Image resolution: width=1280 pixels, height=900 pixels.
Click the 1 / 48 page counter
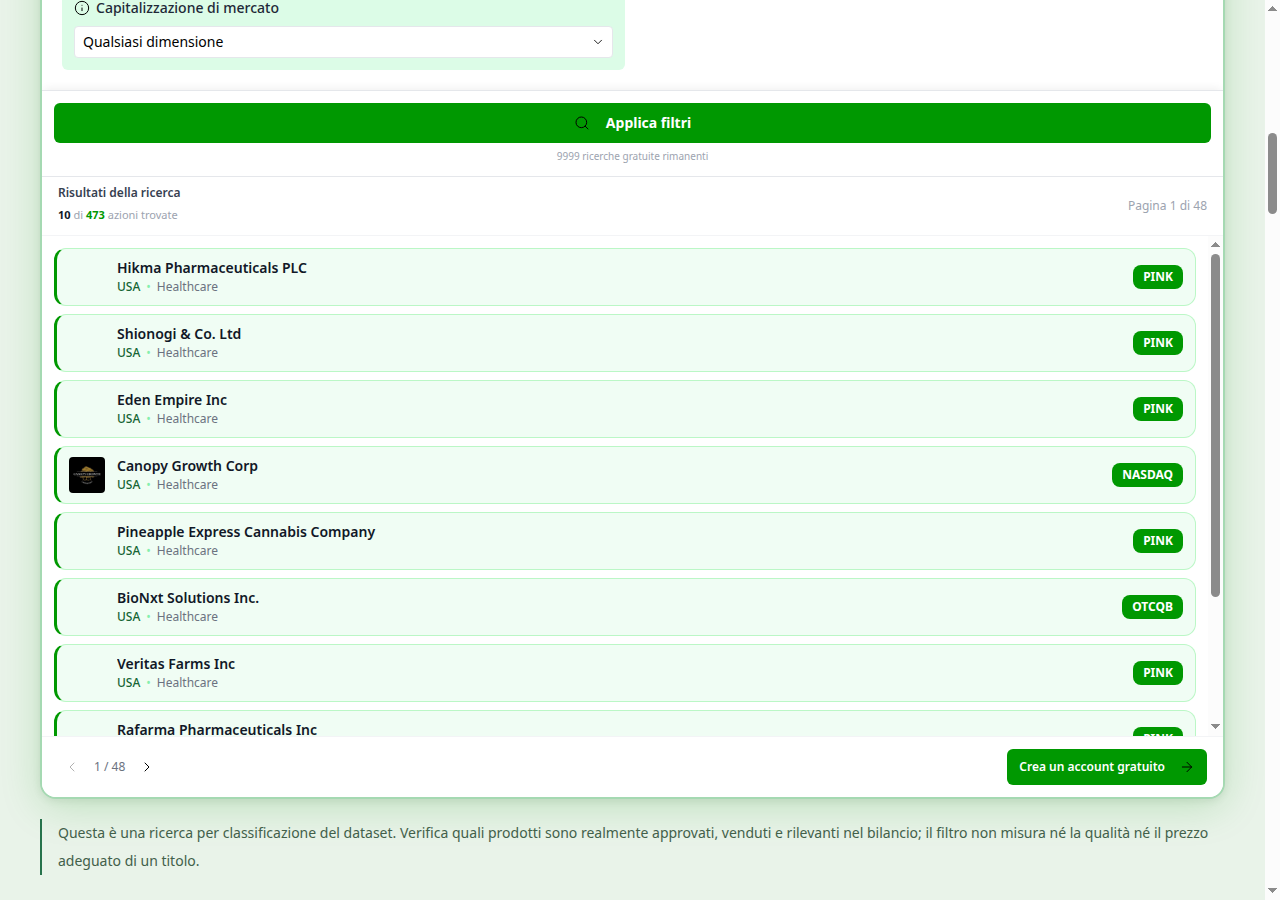point(110,767)
